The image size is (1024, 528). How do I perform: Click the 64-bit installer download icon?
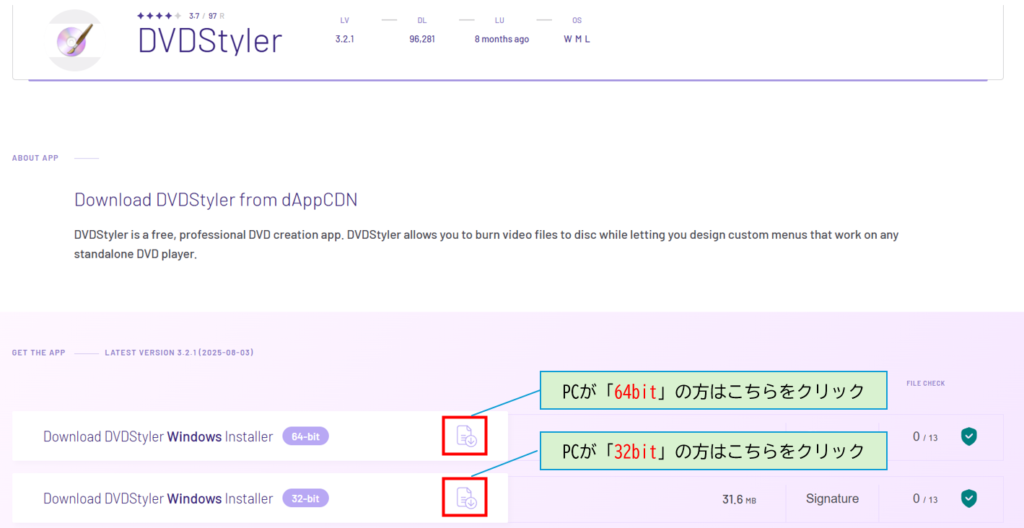466,435
